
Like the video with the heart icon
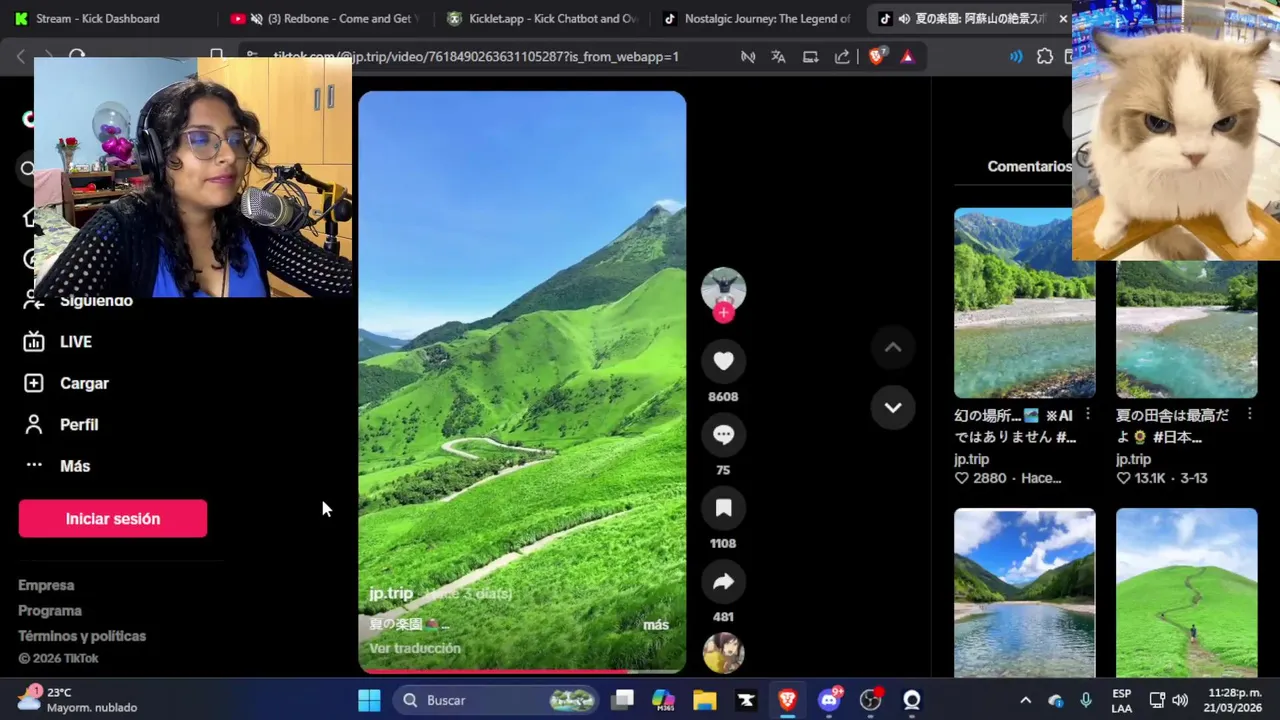(x=723, y=361)
